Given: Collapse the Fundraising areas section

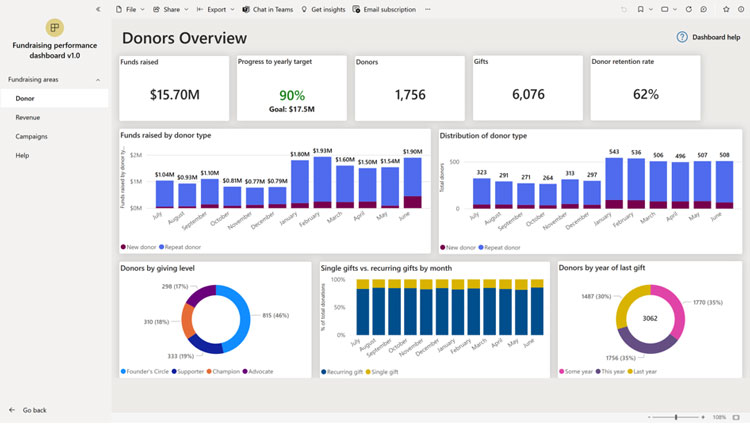Looking at the screenshot, I should pyautogui.click(x=97, y=79).
